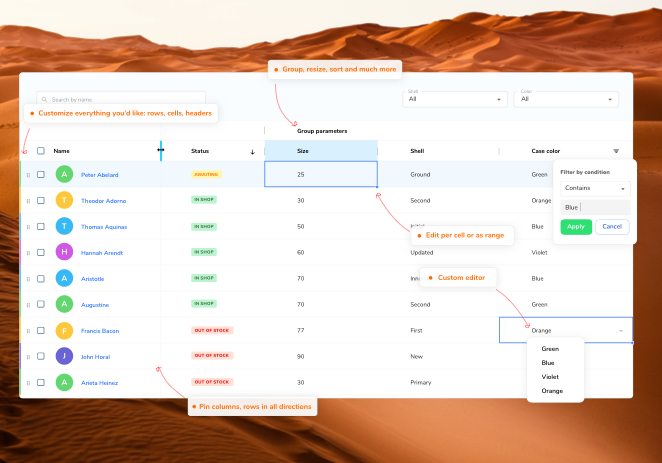Screen dimensions: 662x463
Task: Click the Case color filter icon
Action: (616, 151)
